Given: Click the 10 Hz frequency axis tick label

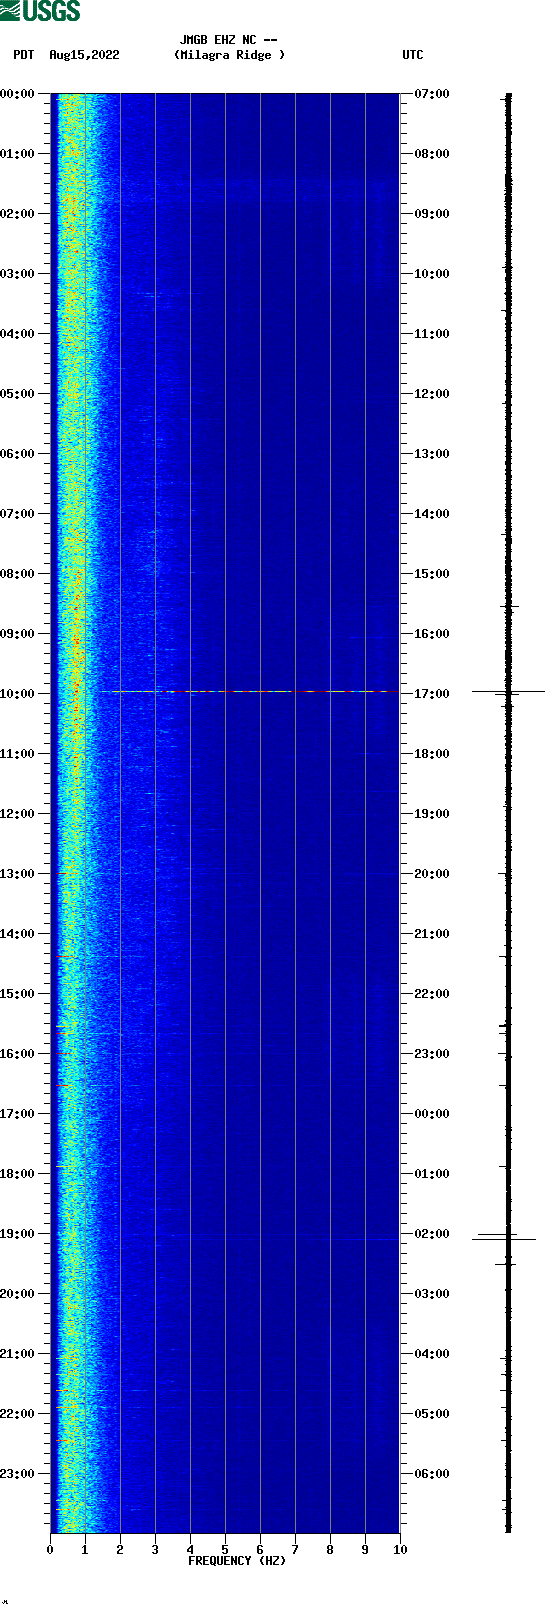Looking at the screenshot, I should 400,1550.
